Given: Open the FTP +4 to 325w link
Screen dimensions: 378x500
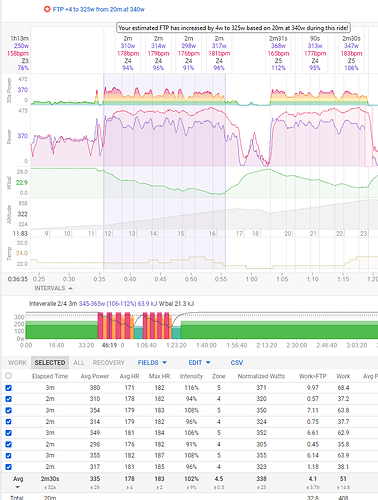Looking at the screenshot, I should [98, 9].
